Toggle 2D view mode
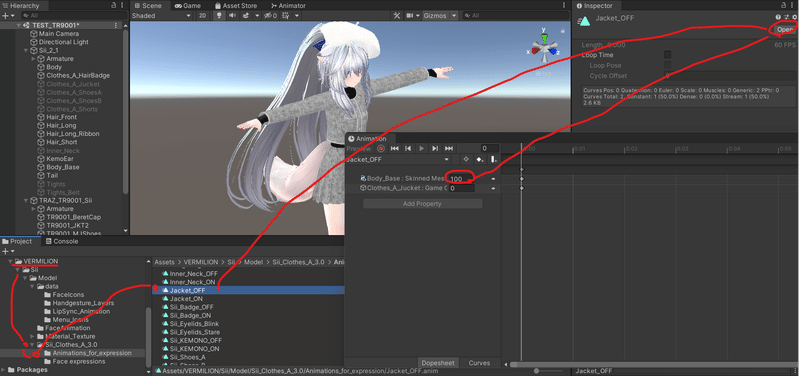 click(203, 16)
